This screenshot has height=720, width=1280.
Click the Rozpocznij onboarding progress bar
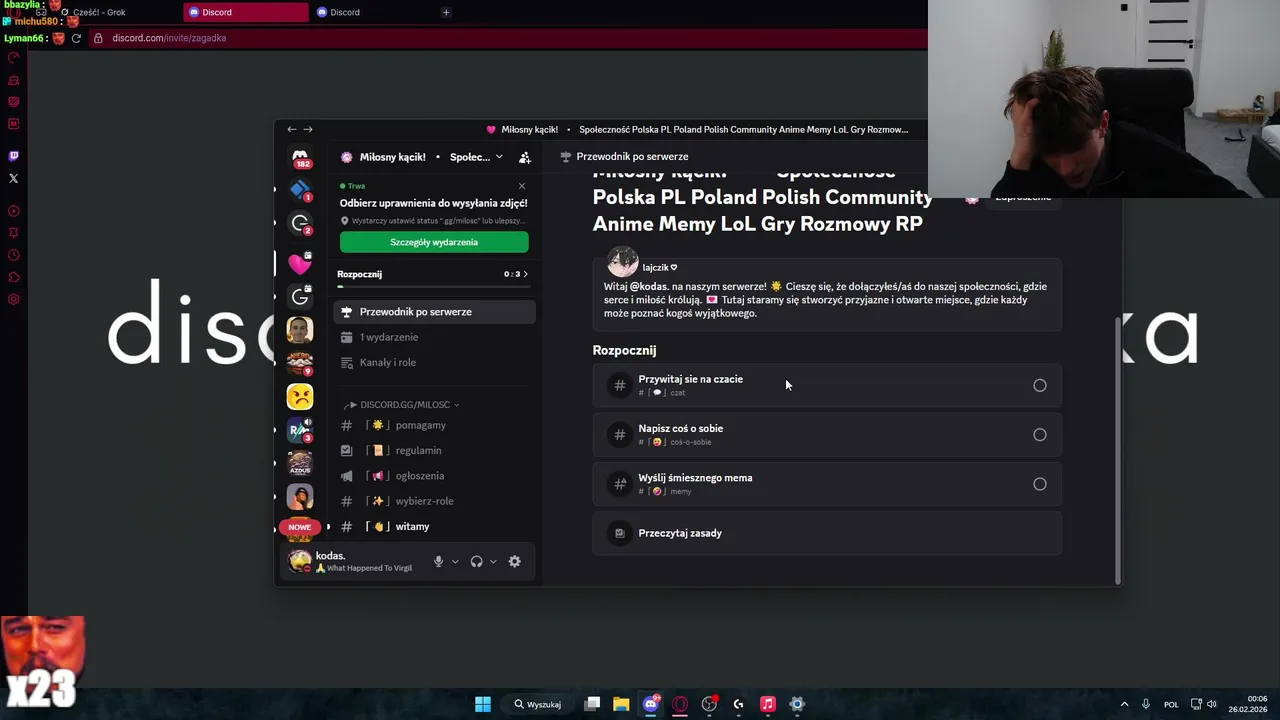(432, 287)
